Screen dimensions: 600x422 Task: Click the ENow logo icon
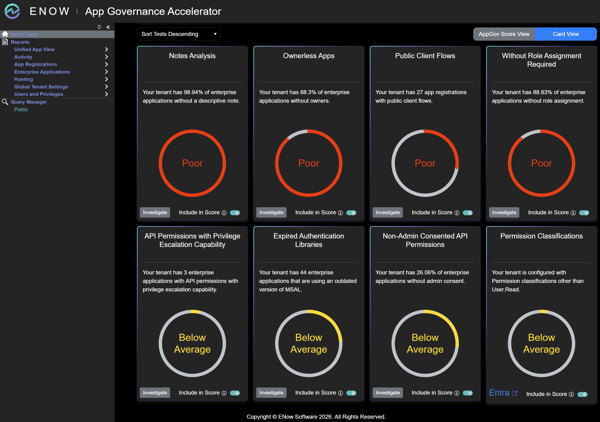point(12,11)
